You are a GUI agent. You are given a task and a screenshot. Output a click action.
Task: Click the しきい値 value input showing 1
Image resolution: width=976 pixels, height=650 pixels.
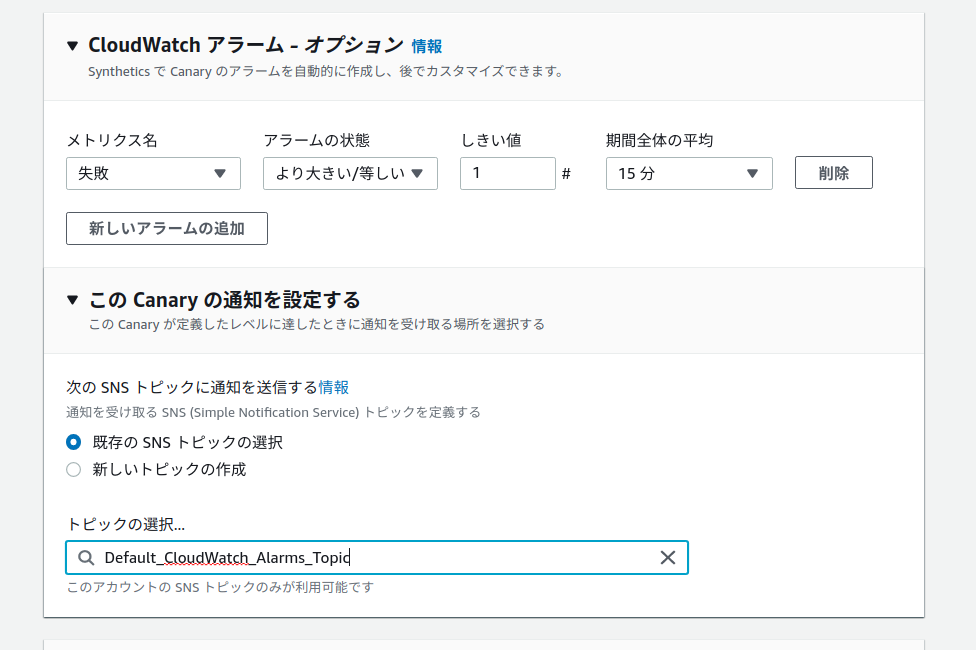pos(507,173)
